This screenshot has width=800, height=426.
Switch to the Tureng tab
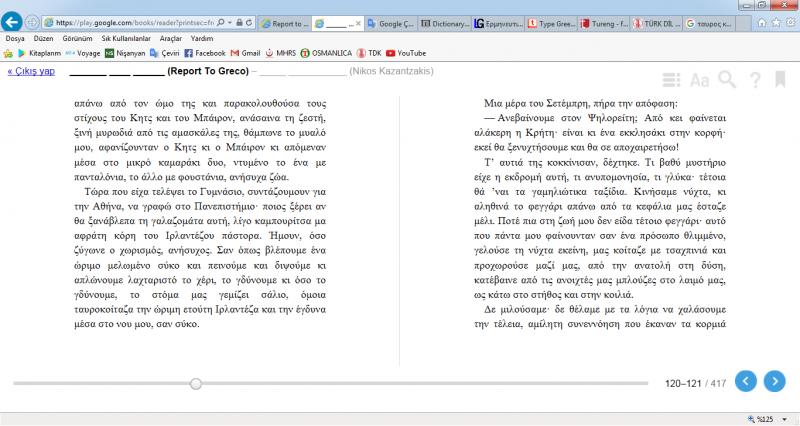coord(605,23)
